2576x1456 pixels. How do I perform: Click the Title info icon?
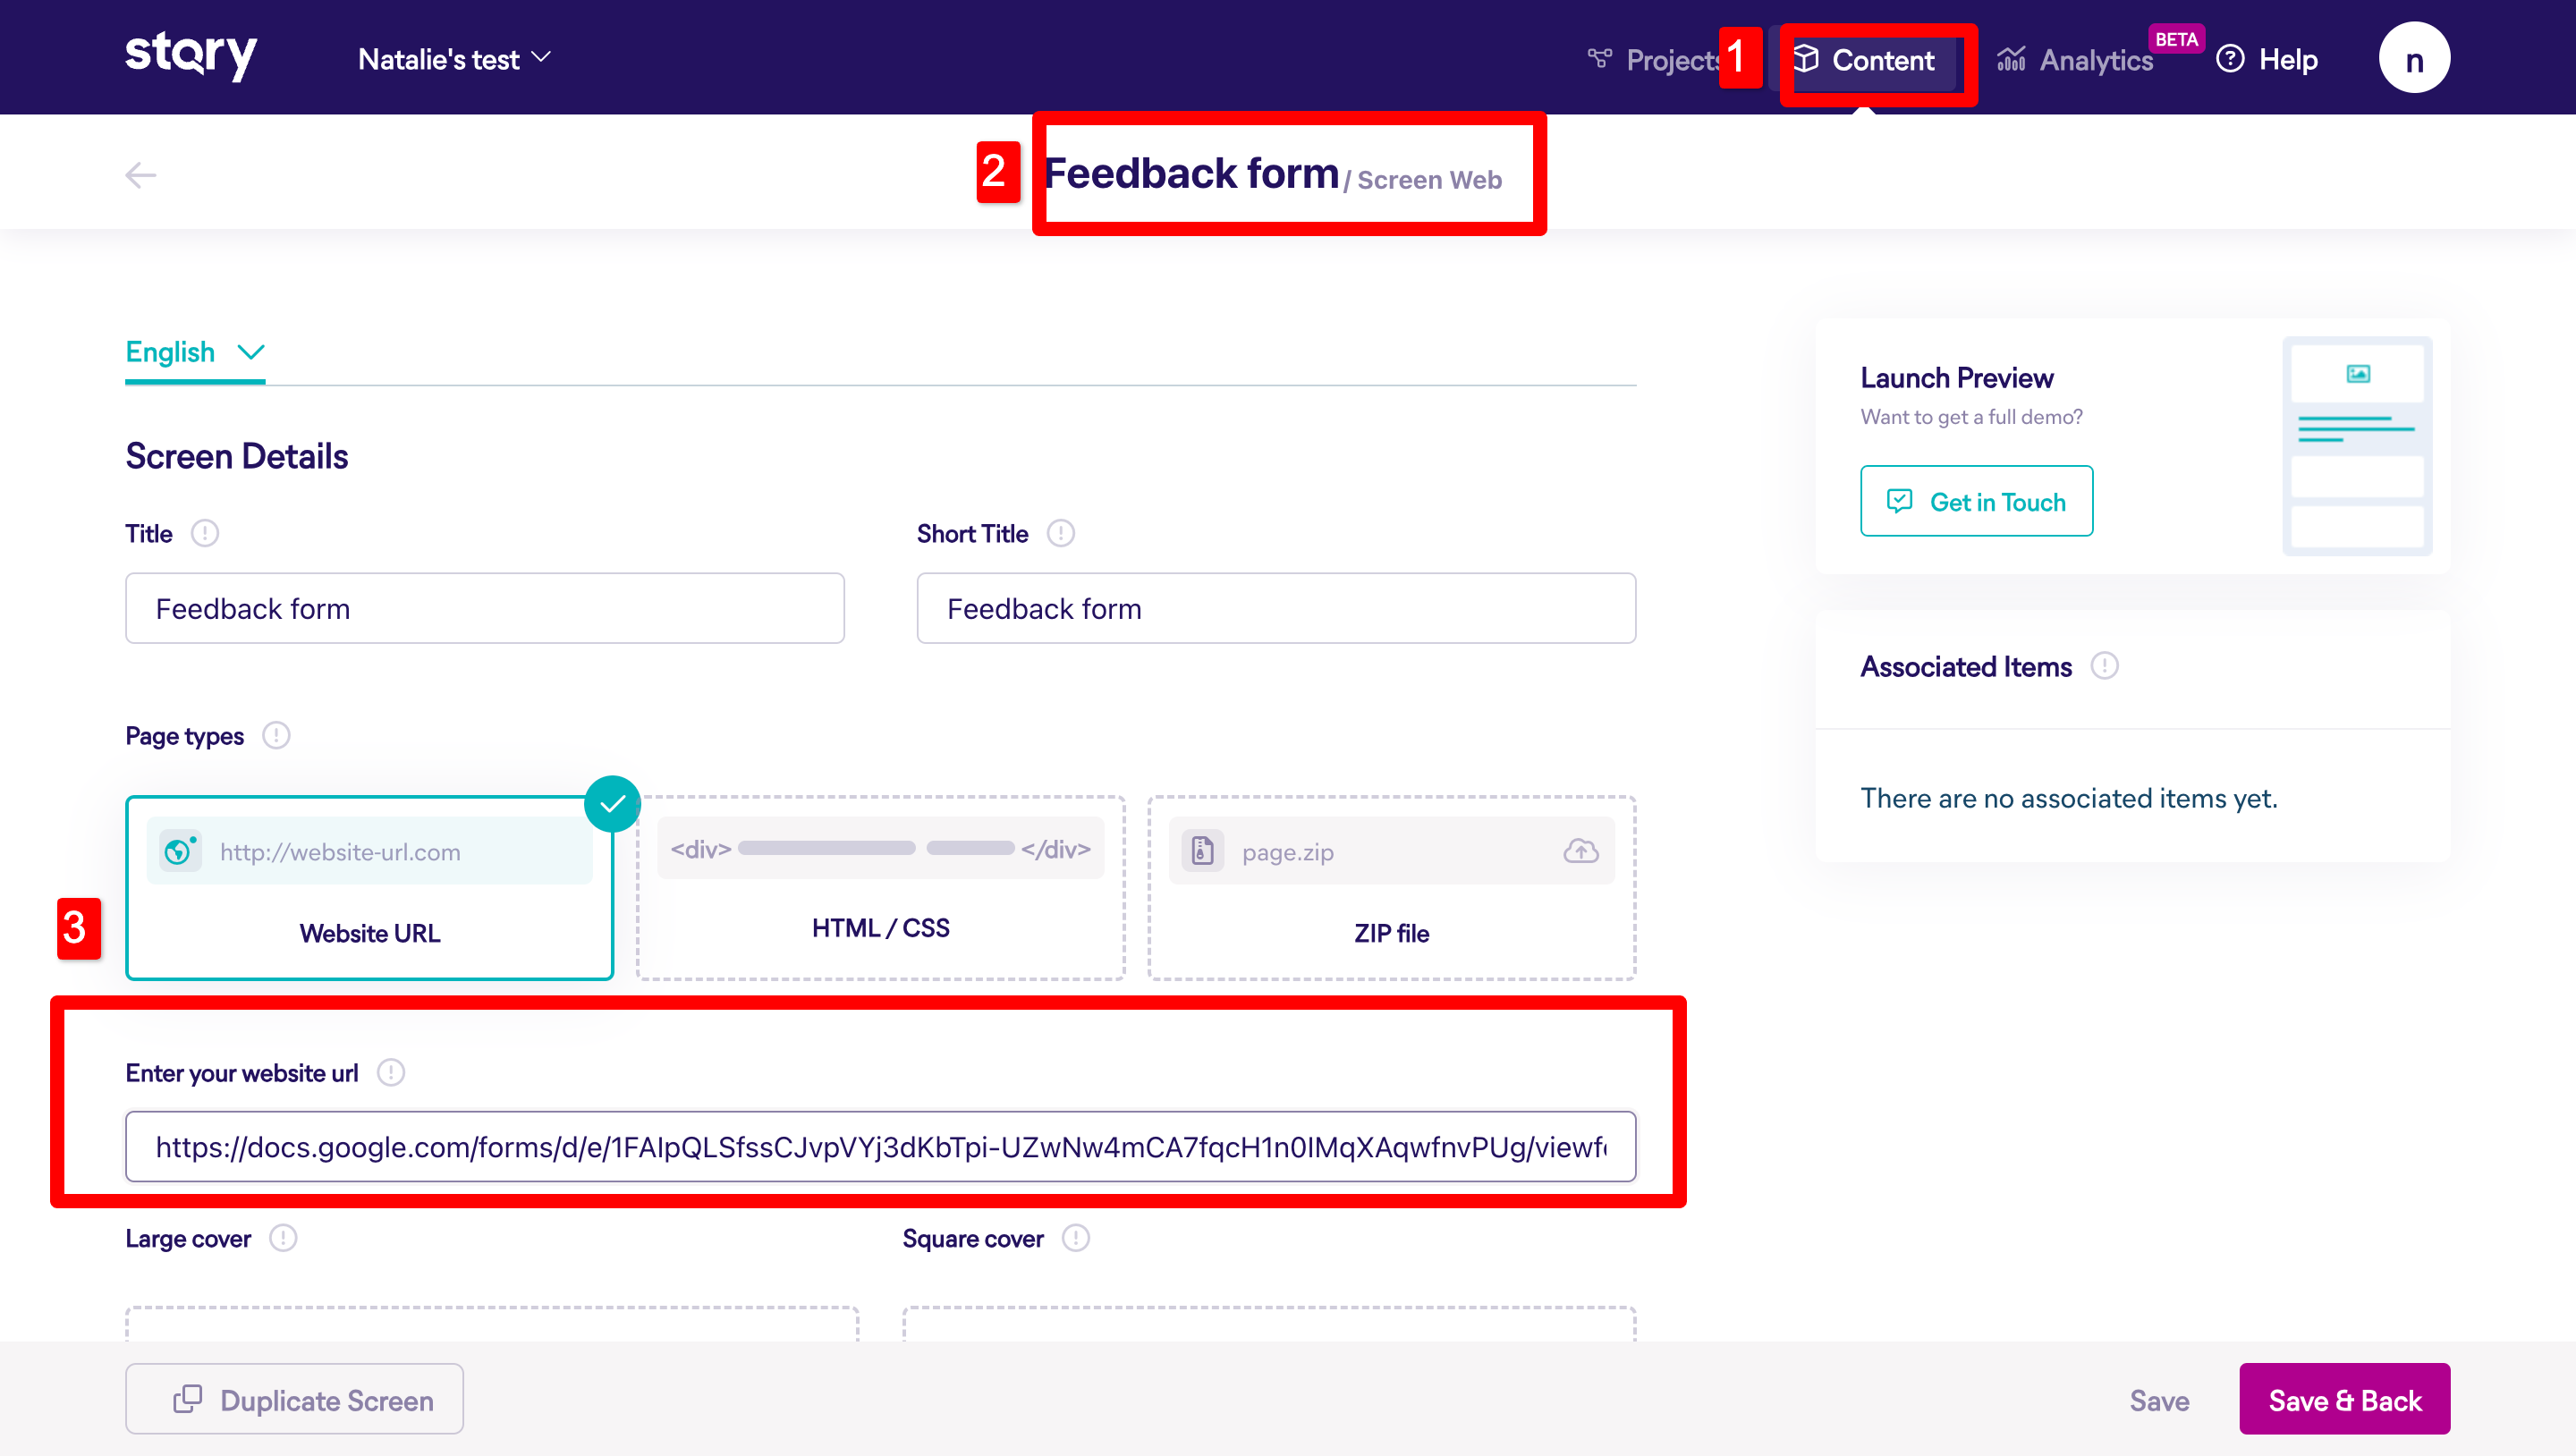point(205,533)
